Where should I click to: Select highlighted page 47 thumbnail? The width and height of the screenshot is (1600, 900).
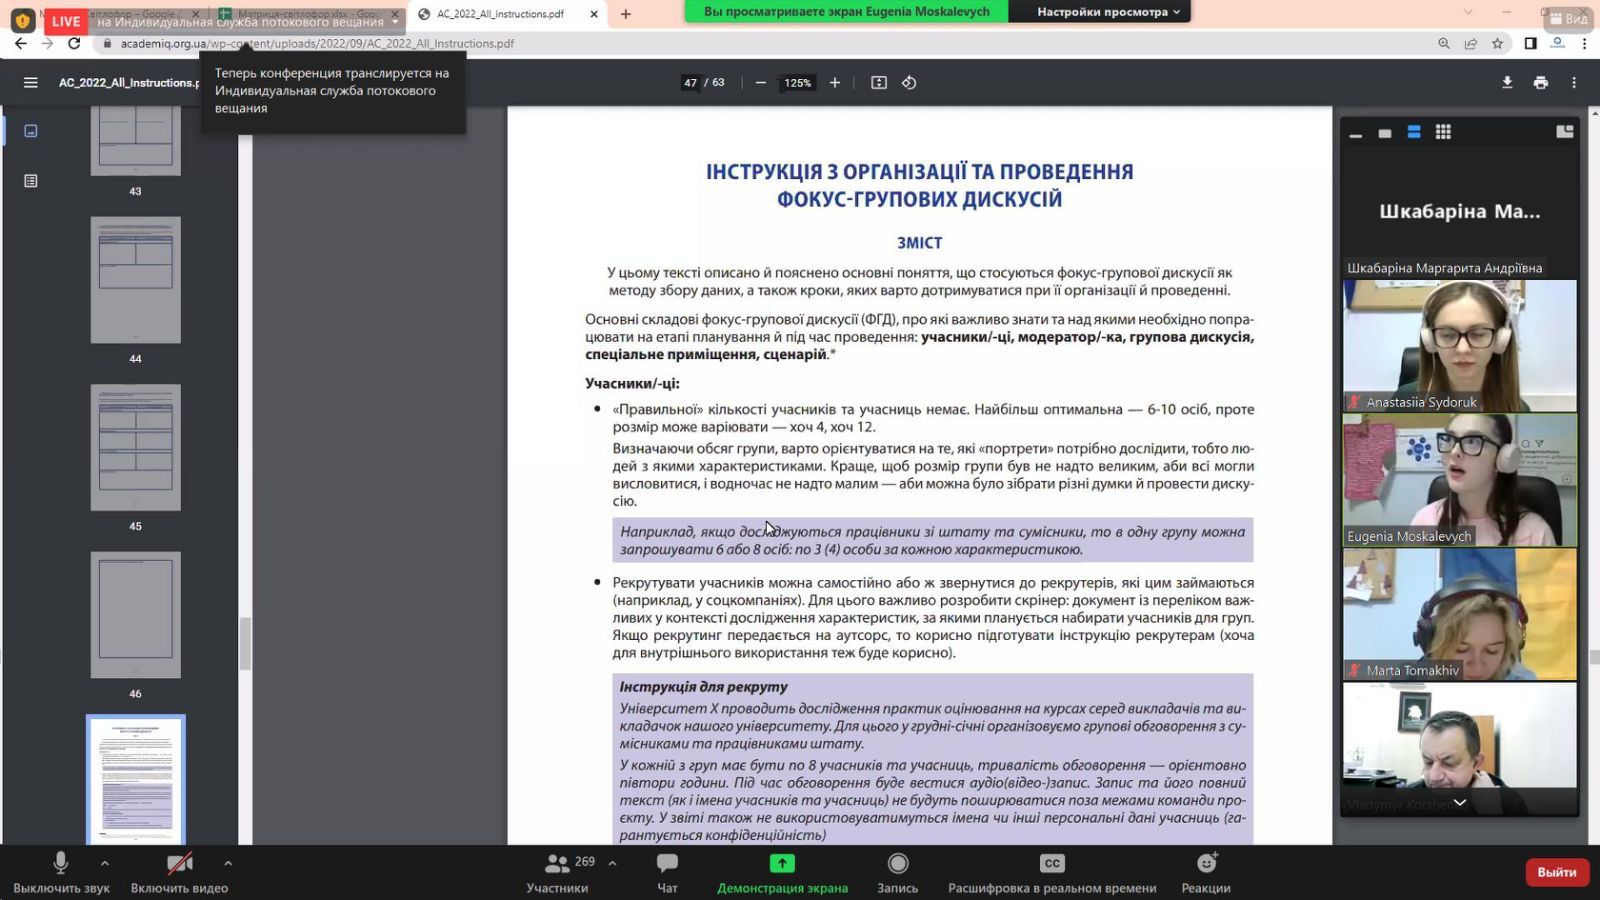tap(136, 780)
